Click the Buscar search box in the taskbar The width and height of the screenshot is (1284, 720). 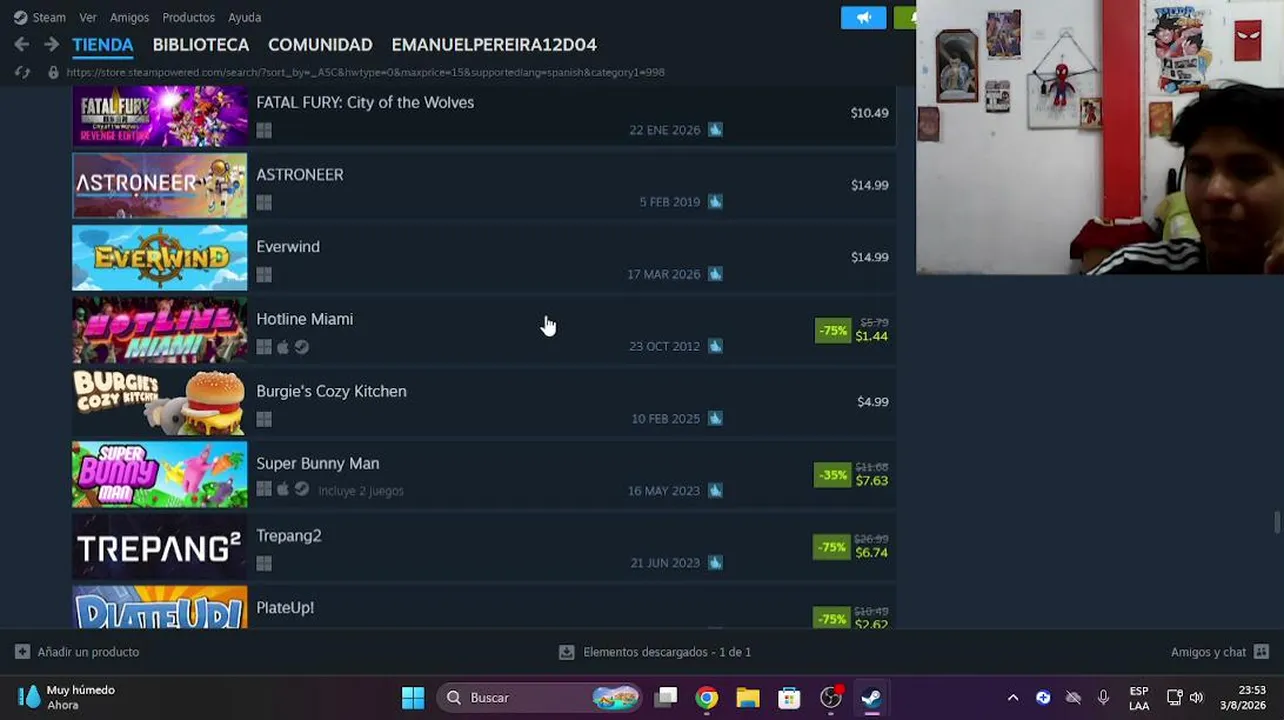click(541, 698)
